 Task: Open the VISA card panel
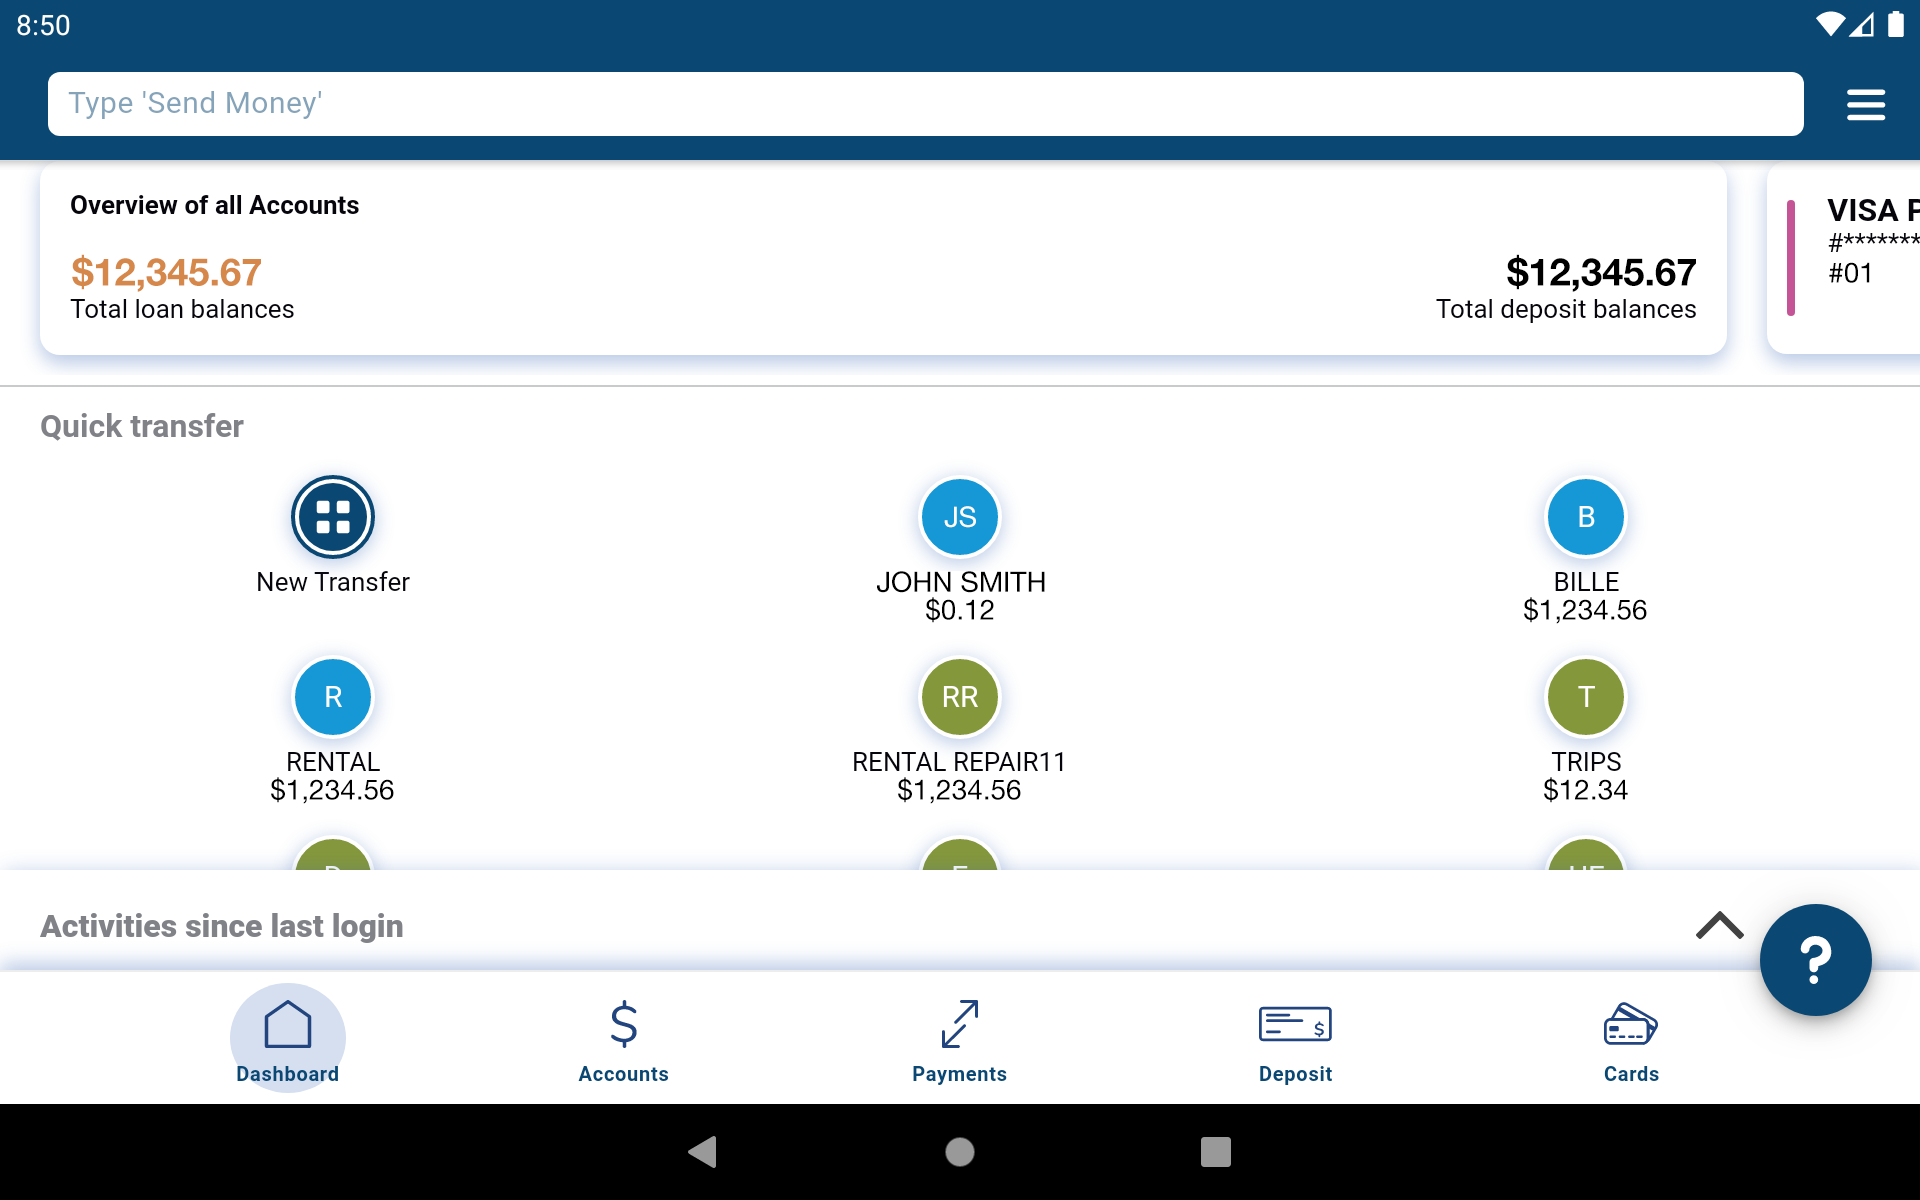click(1844, 259)
